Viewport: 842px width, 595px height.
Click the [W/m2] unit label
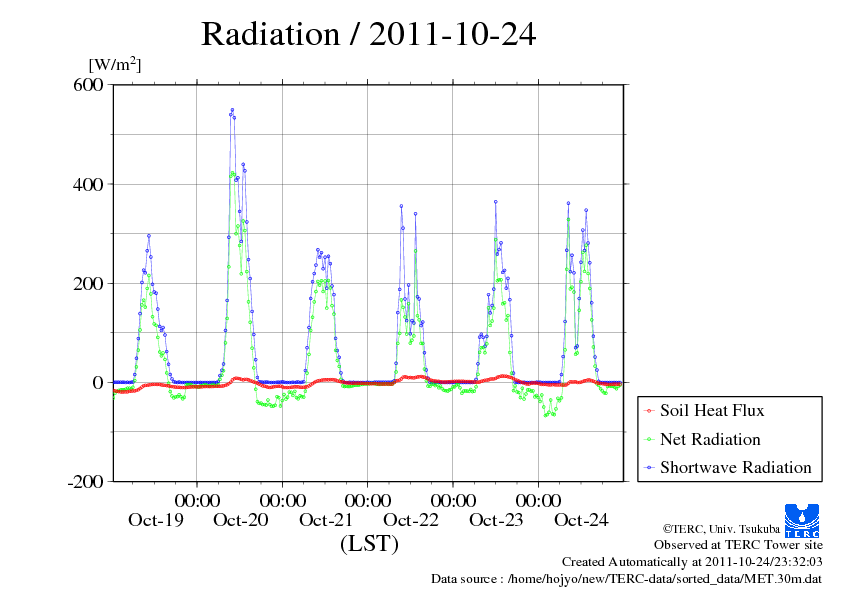[x=114, y=64]
